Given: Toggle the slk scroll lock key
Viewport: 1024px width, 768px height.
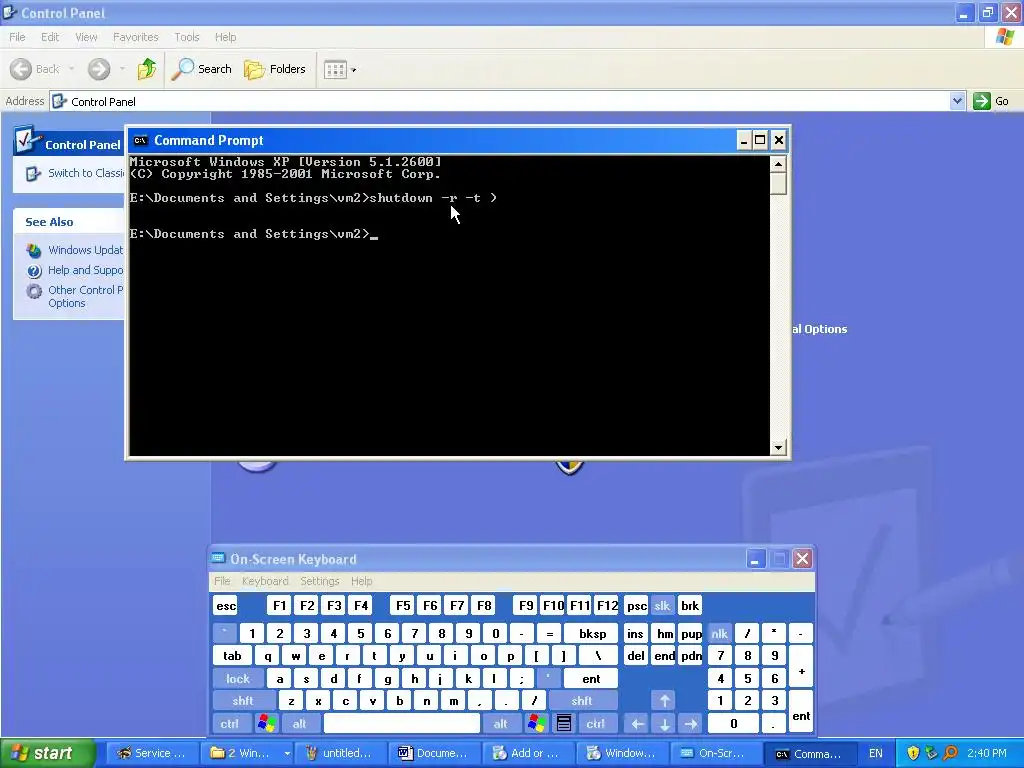Looking at the screenshot, I should (662, 606).
